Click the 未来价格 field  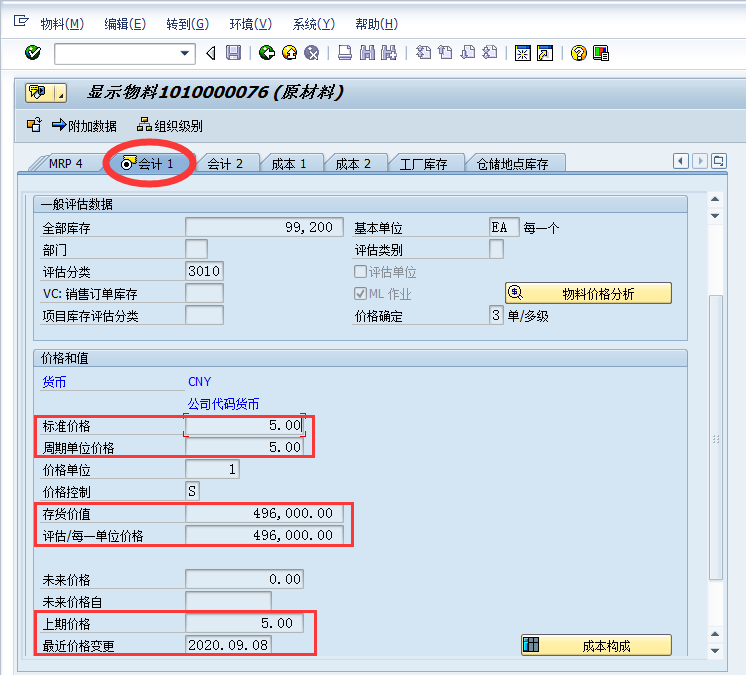click(244, 579)
